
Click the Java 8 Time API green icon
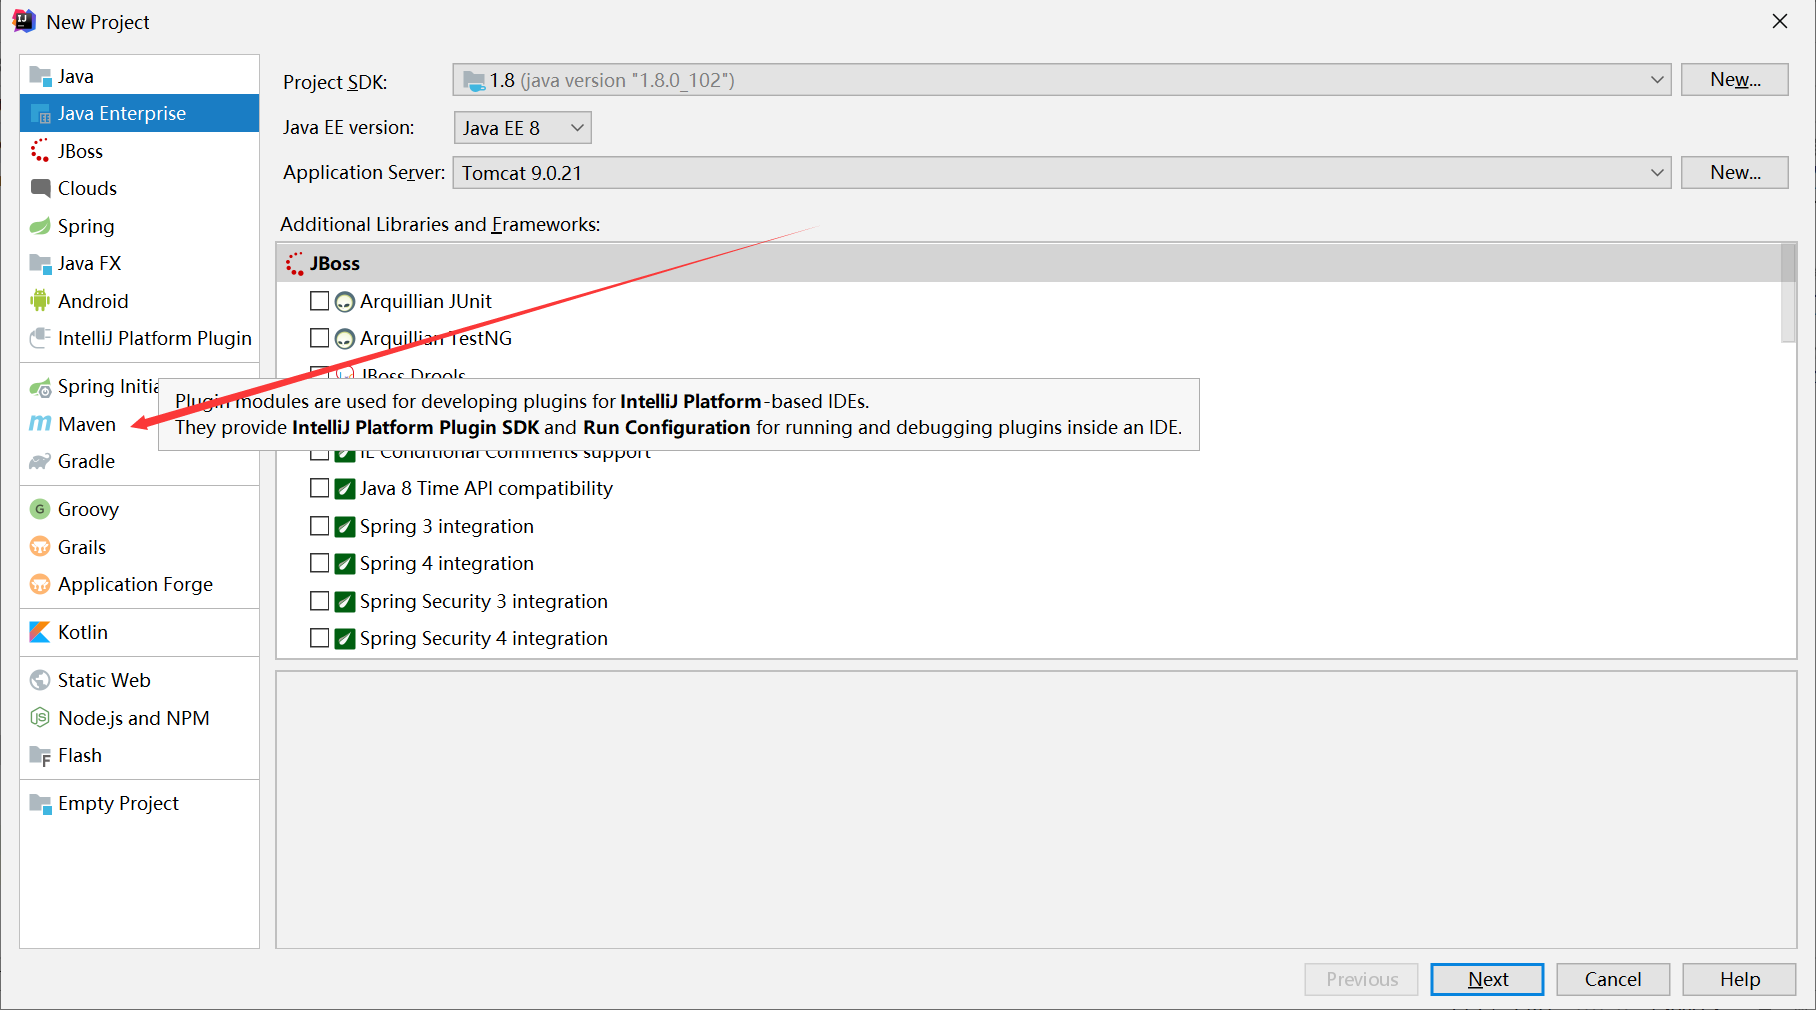[345, 489]
